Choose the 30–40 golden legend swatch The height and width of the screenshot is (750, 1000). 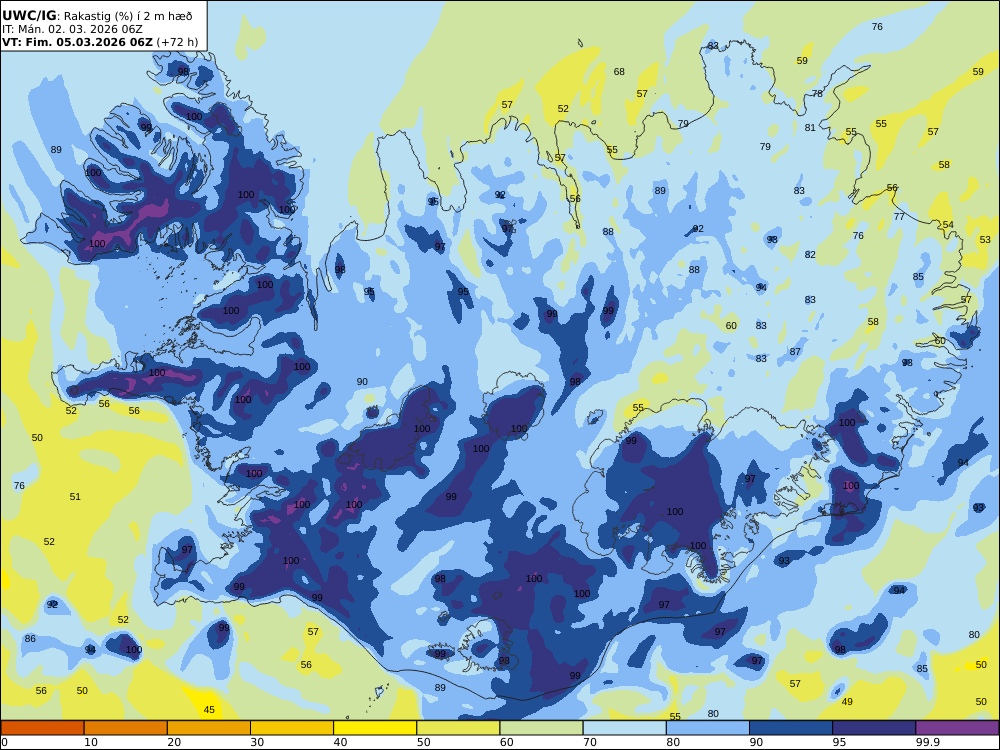click(292, 728)
